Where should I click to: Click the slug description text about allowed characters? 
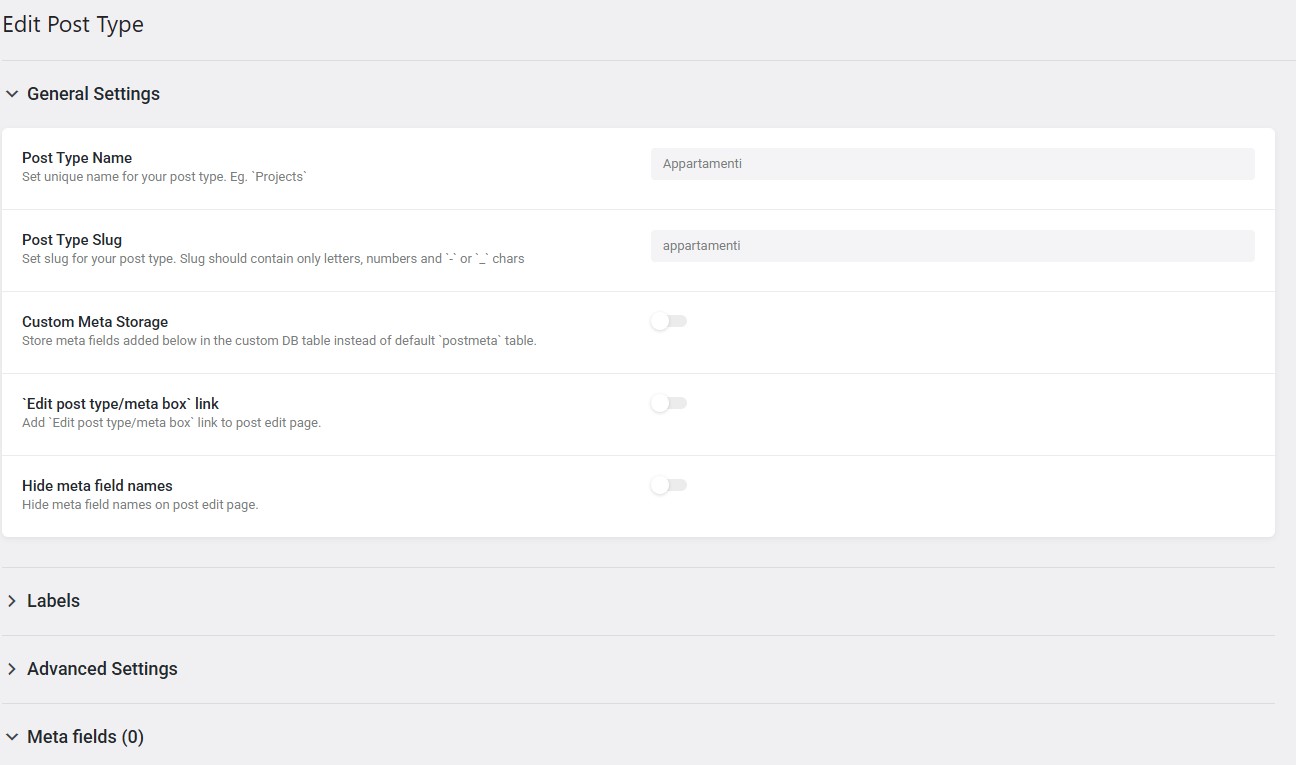[273, 259]
